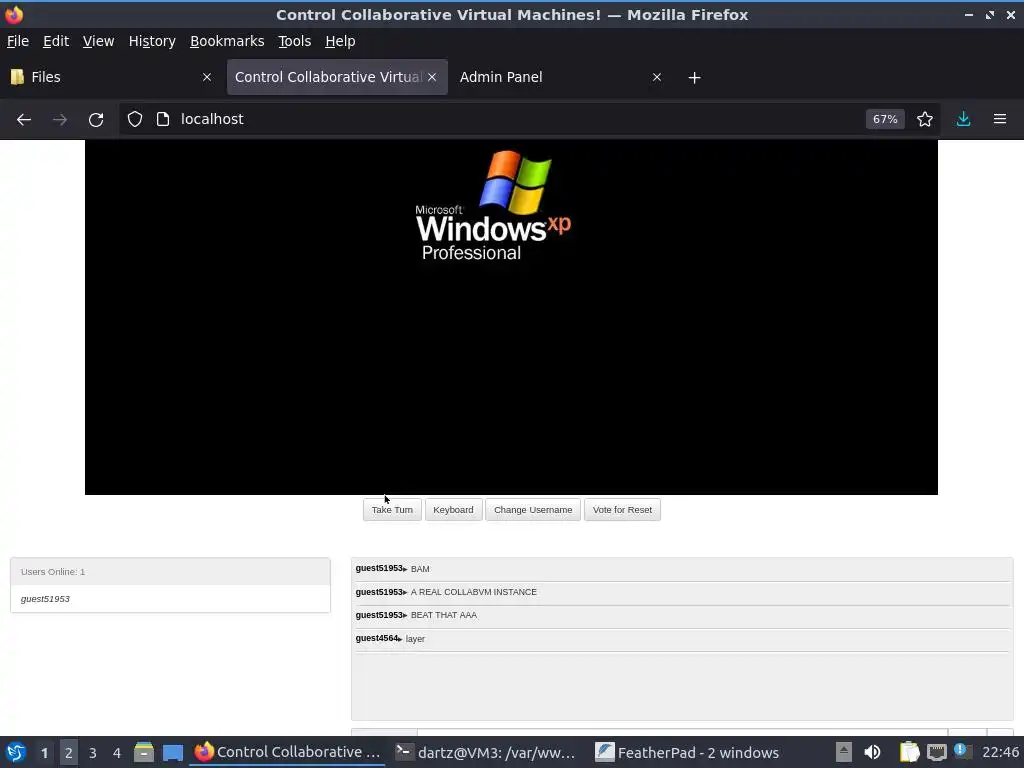The image size is (1024, 768).
Task: Open the File menu
Action: point(18,41)
